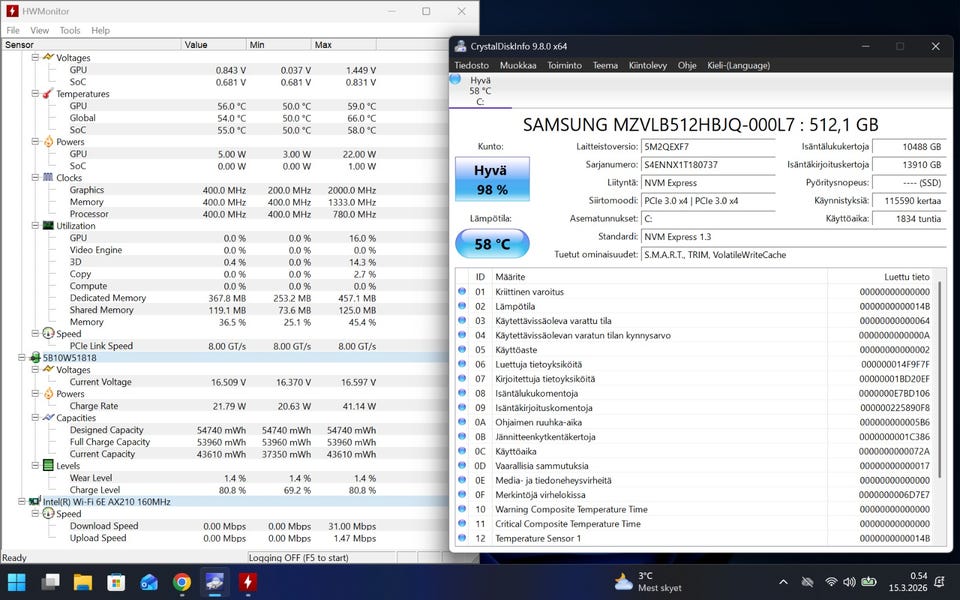Click the Temperatures thermometer icon in HWMonitor
960x600 pixels.
coord(48,94)
